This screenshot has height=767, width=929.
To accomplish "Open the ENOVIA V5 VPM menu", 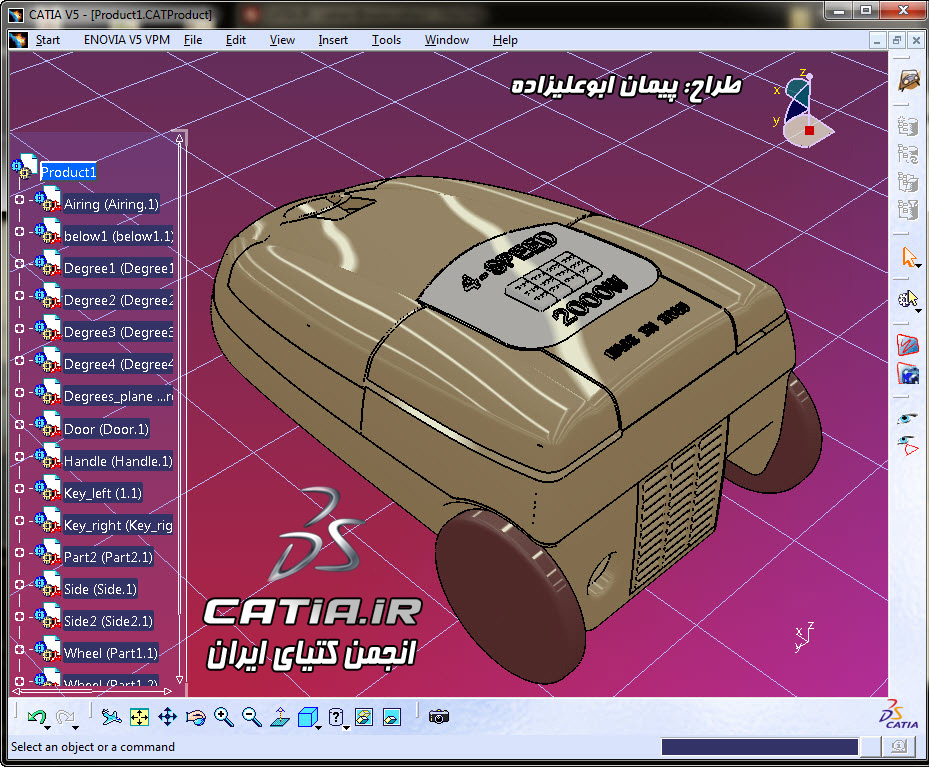I will pyautogui.click(x=126, y=40).
